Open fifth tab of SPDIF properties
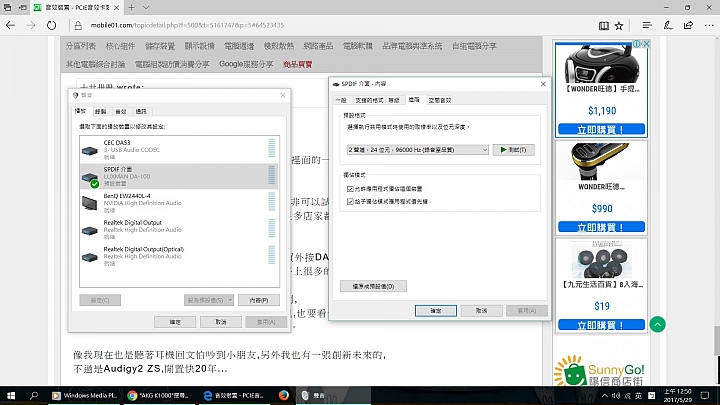Screen dimensions: 720x405 pyautogui.click(x=440, y=100)
